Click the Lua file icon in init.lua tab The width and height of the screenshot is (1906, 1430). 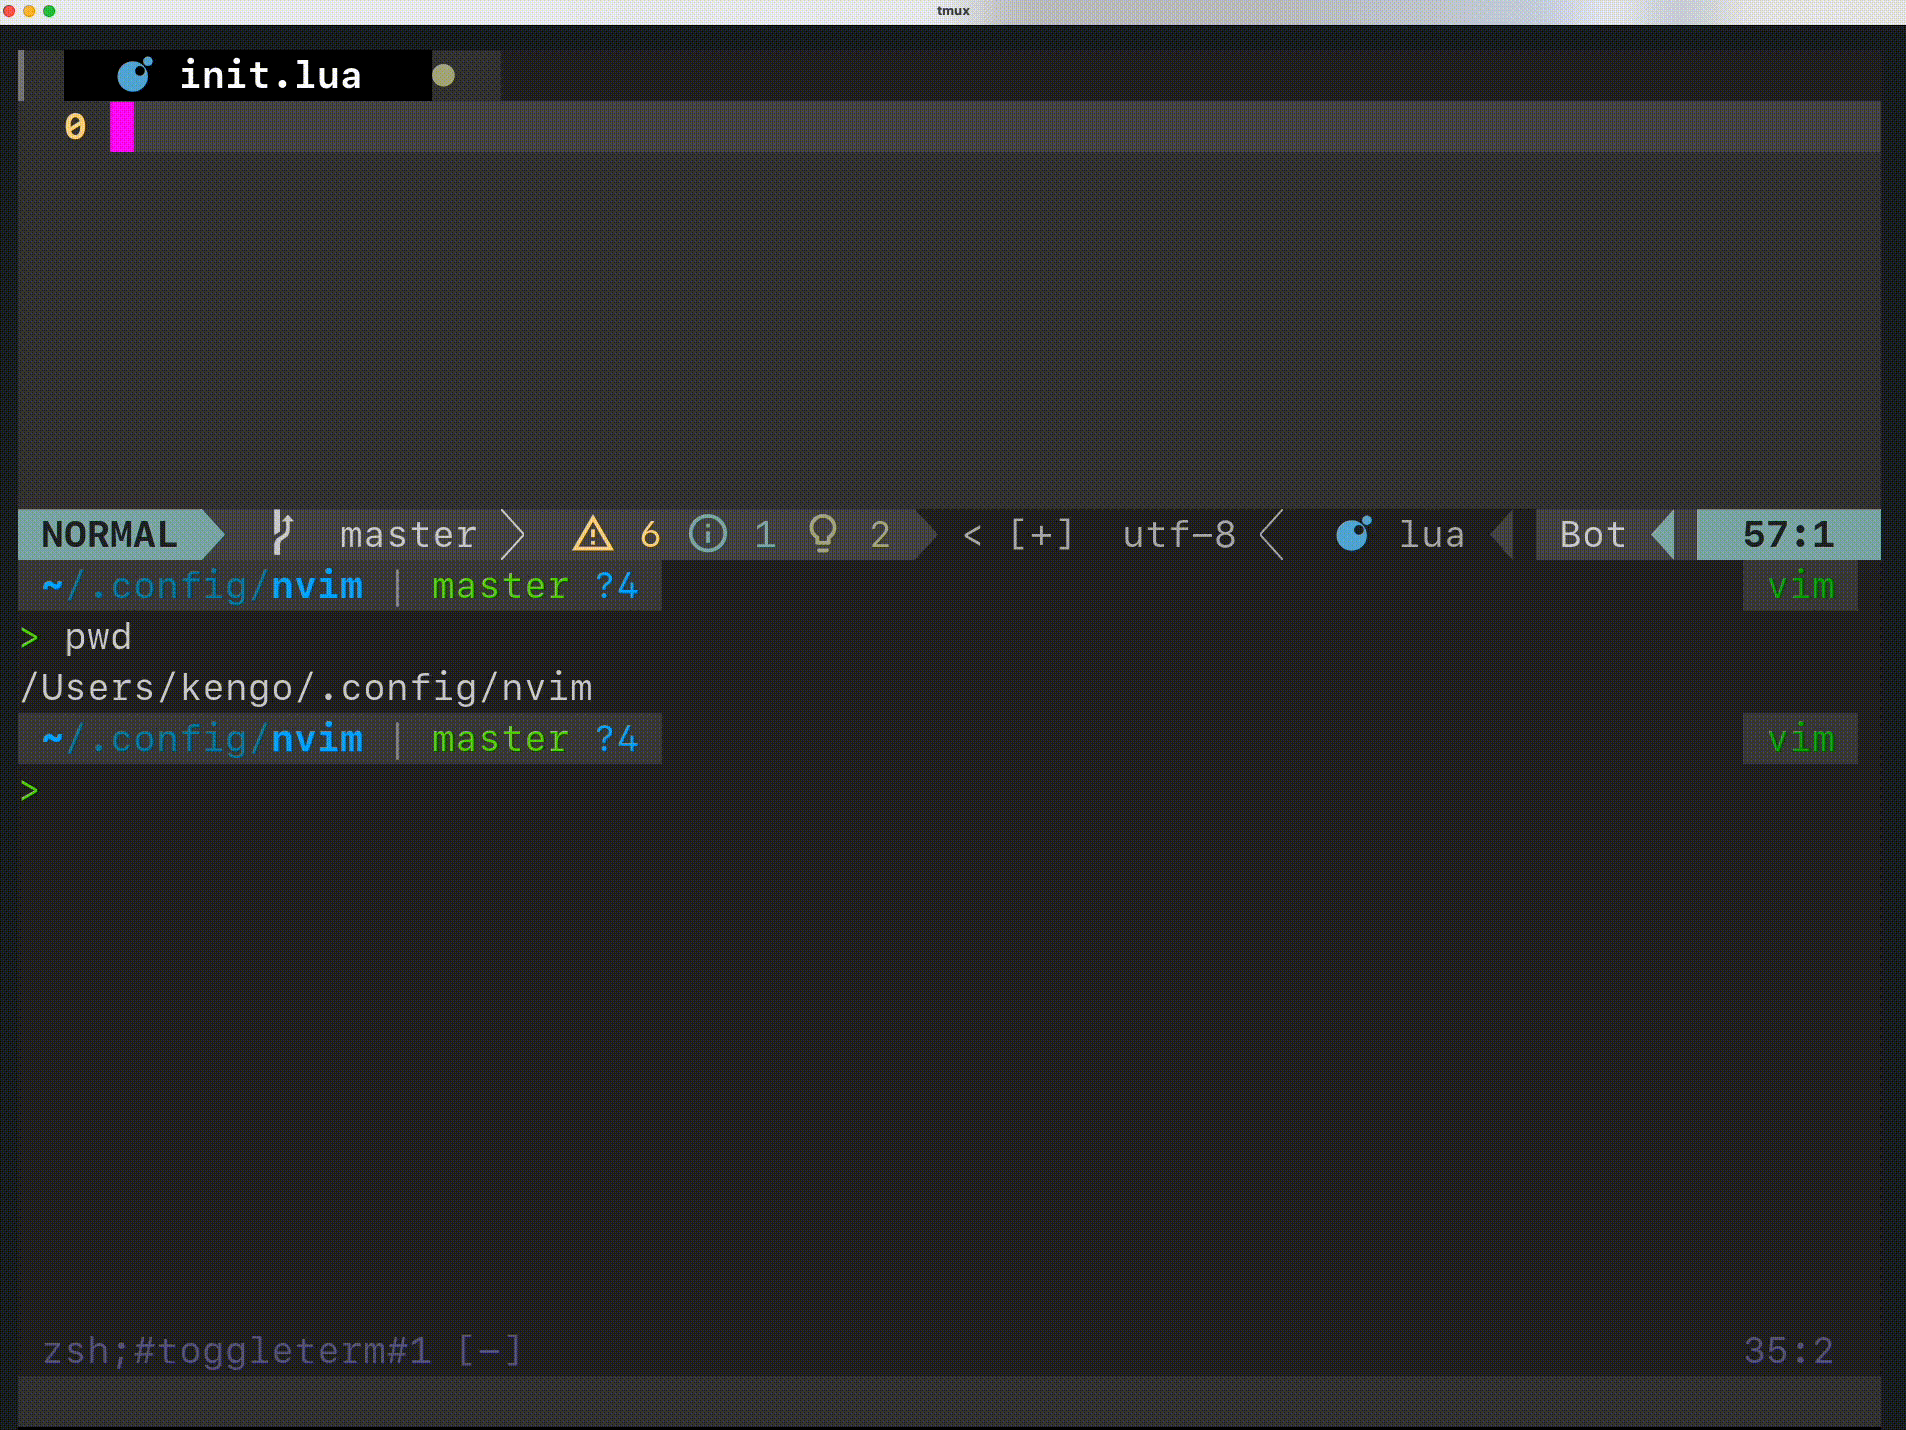point(135,75)
